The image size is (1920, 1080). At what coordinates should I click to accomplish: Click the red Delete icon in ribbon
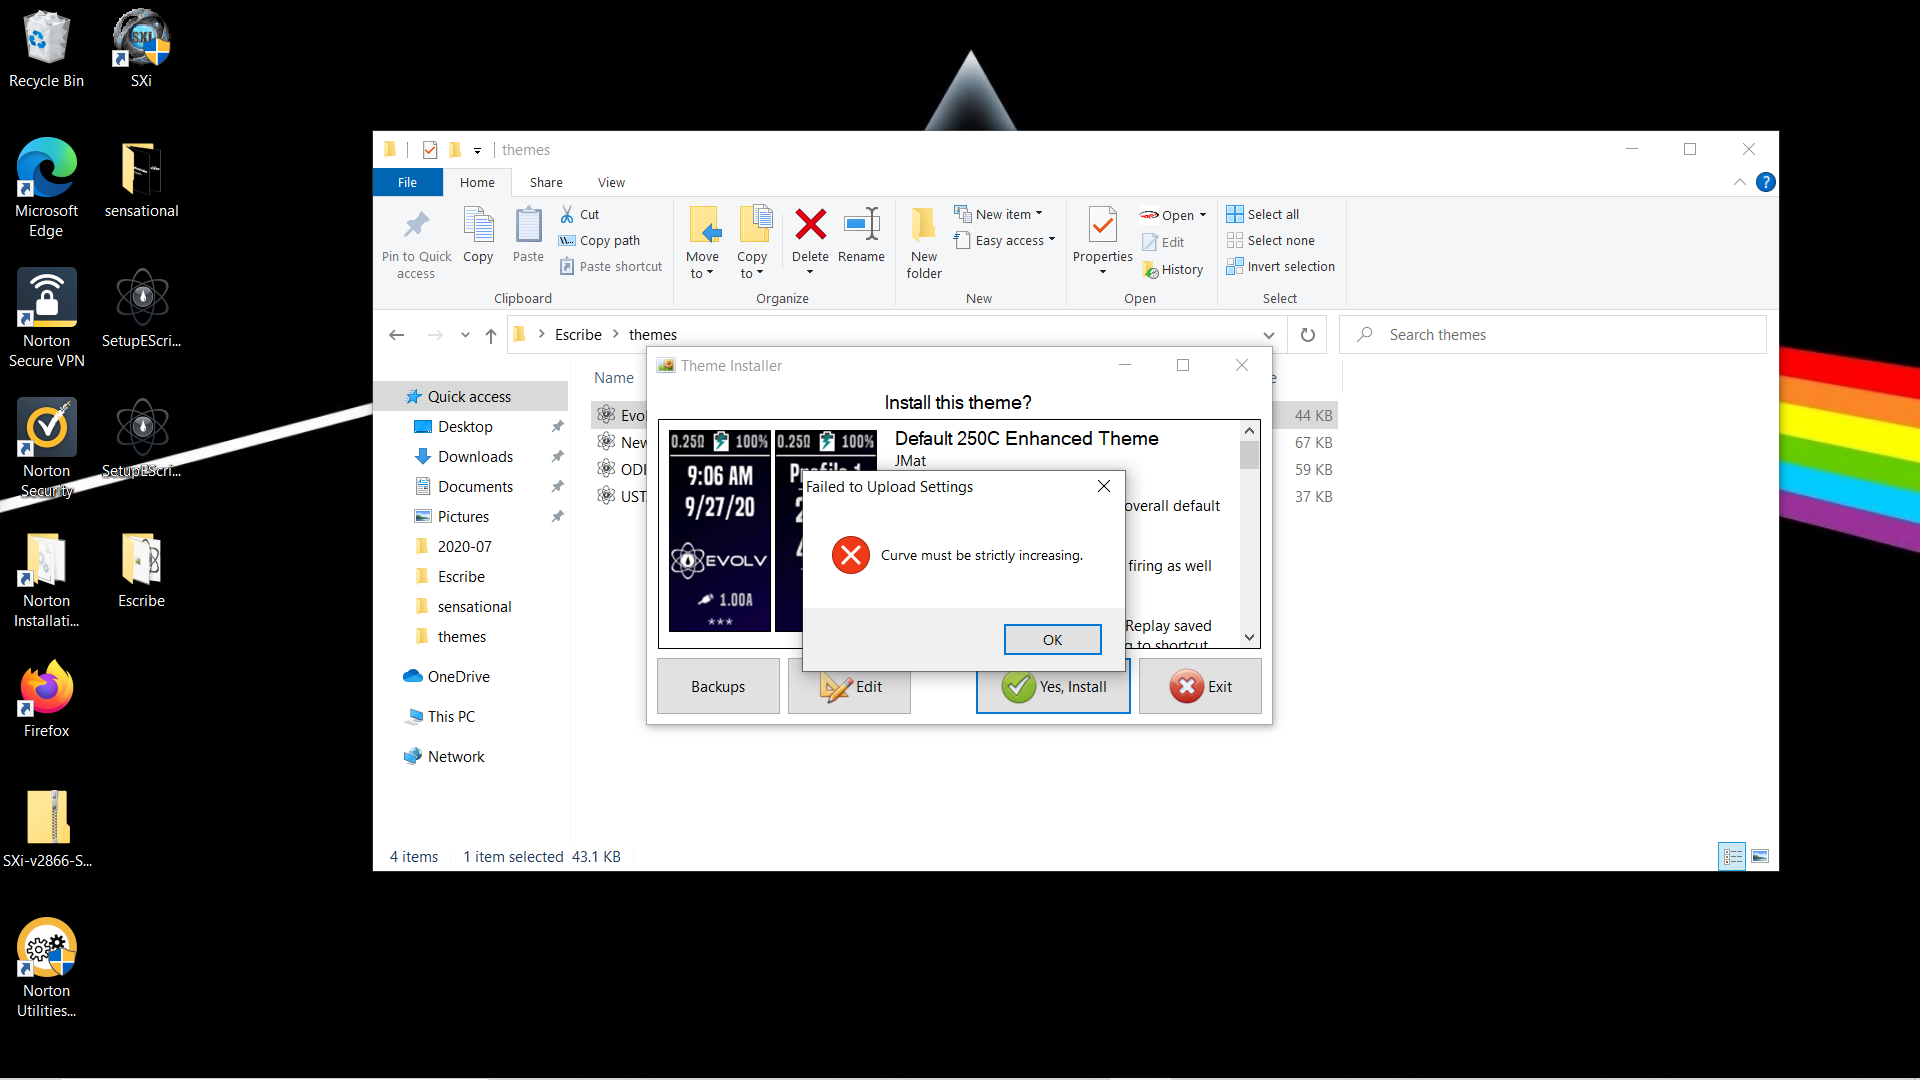tap(810, 226)
